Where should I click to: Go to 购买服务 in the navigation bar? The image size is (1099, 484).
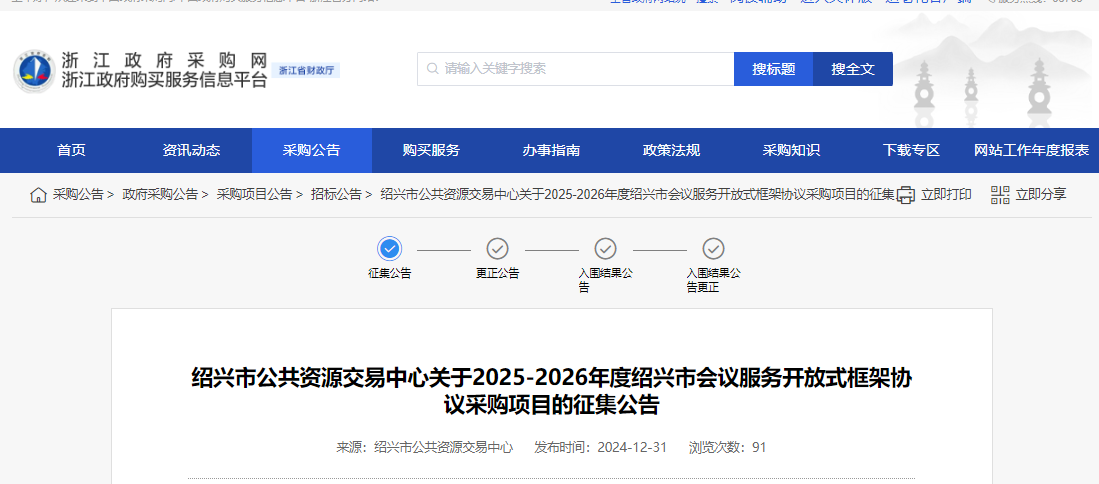pos(431,150)
